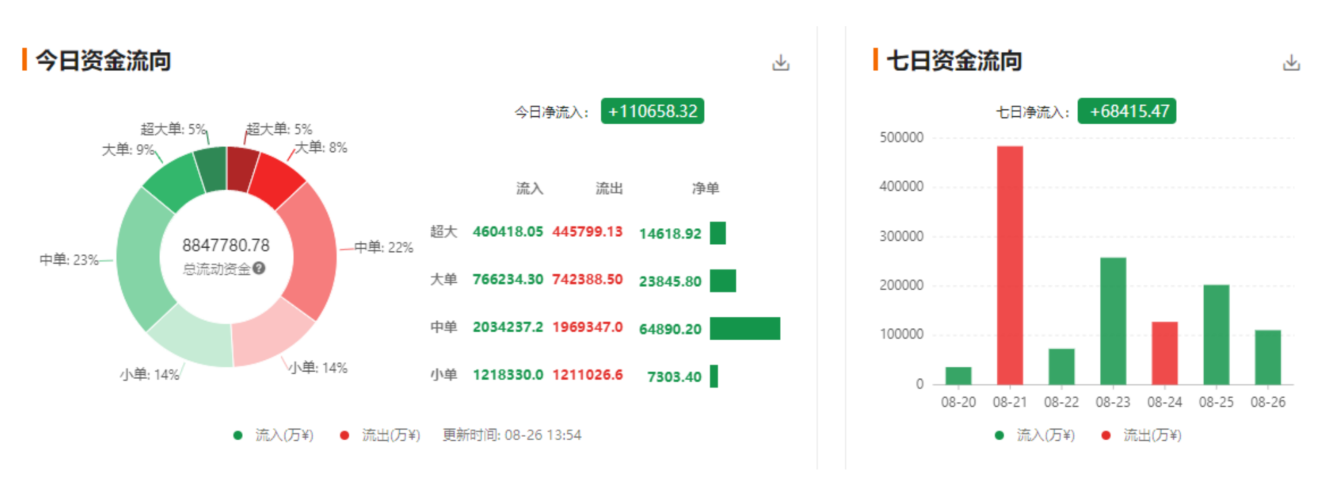Click net value 14618.92

[x=670, y=233]
